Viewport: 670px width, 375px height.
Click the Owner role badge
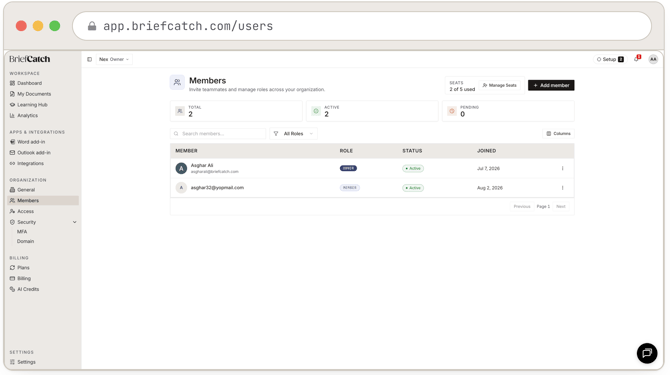pyautogui.click(x=348, y=168)
